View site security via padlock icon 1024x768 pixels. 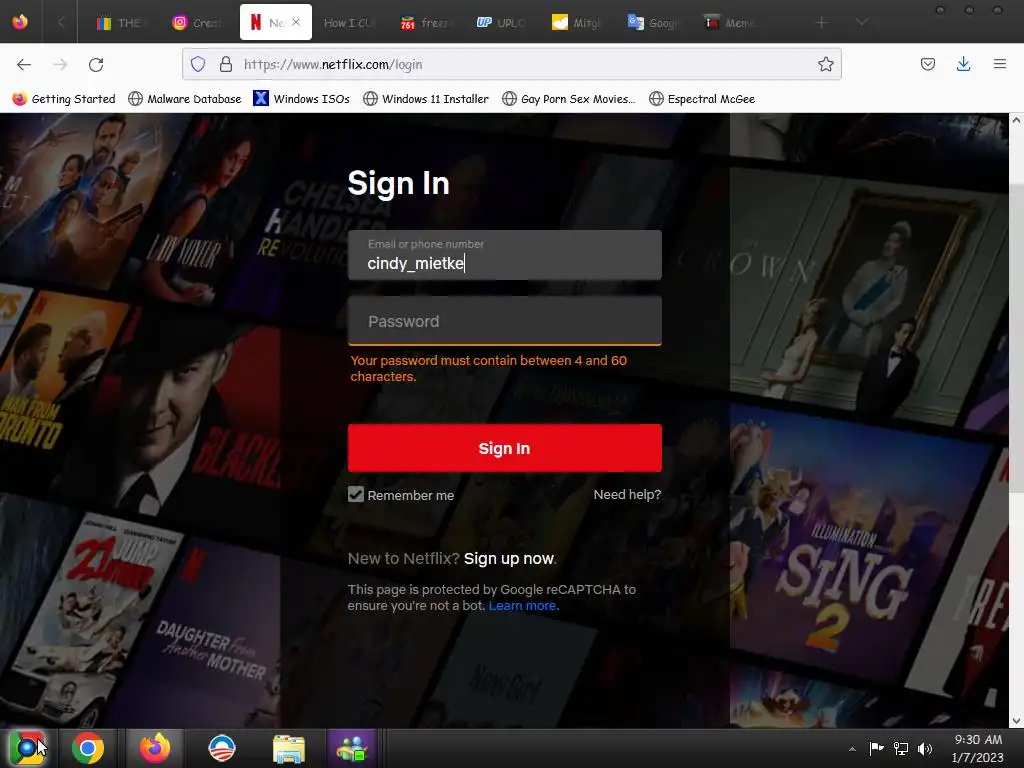click(226, 64)
